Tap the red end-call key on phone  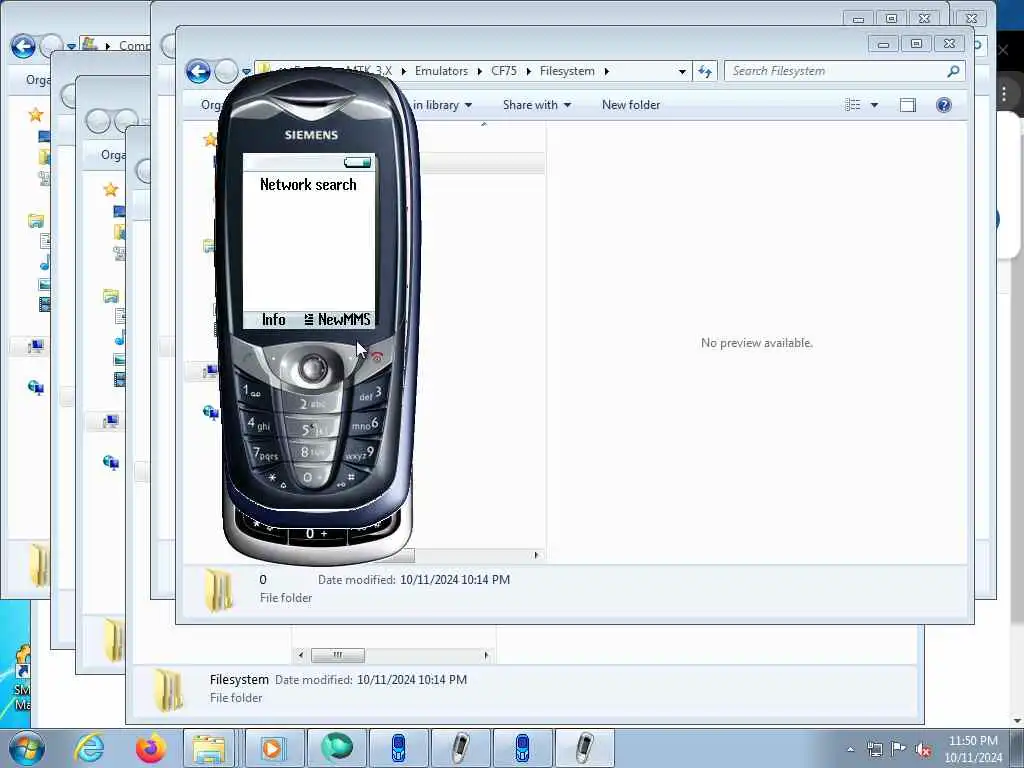(377, 357)
